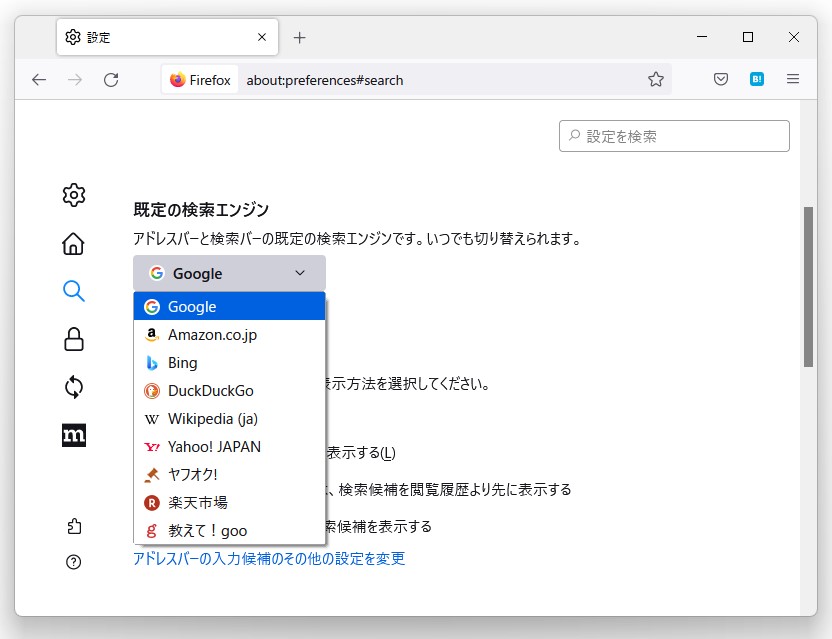The image size is (832, 639).
Task: Click the question mark help icon
Action: [73, 562]
